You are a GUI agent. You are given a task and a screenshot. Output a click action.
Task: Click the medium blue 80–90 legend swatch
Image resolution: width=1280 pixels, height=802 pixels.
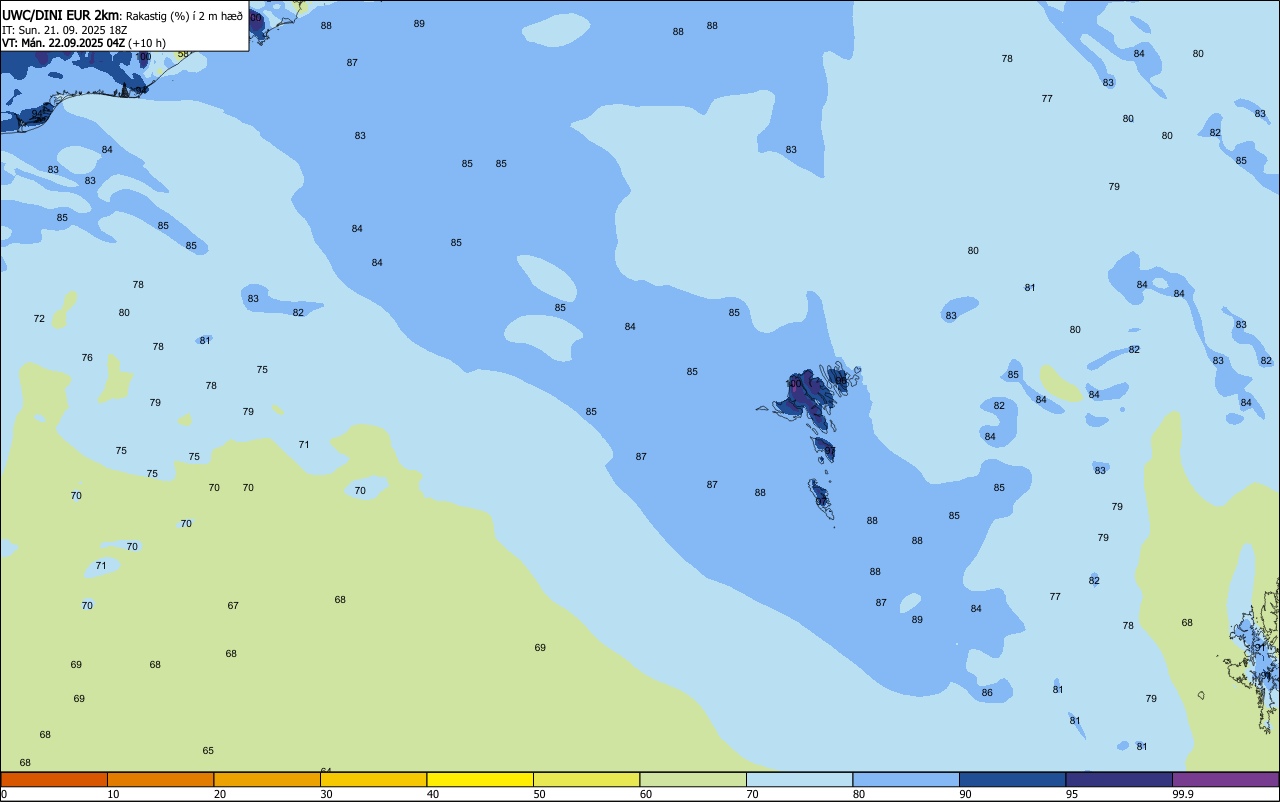[906, 779]
